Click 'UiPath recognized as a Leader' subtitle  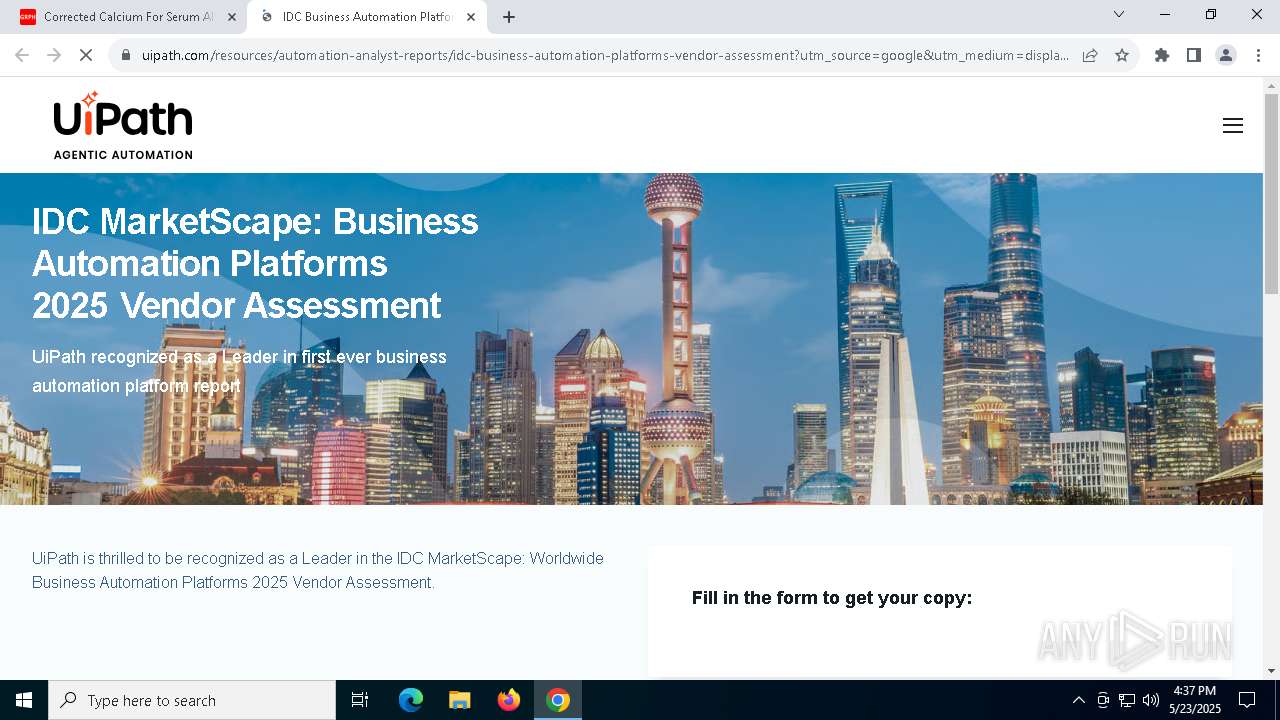tap(239, 371)
